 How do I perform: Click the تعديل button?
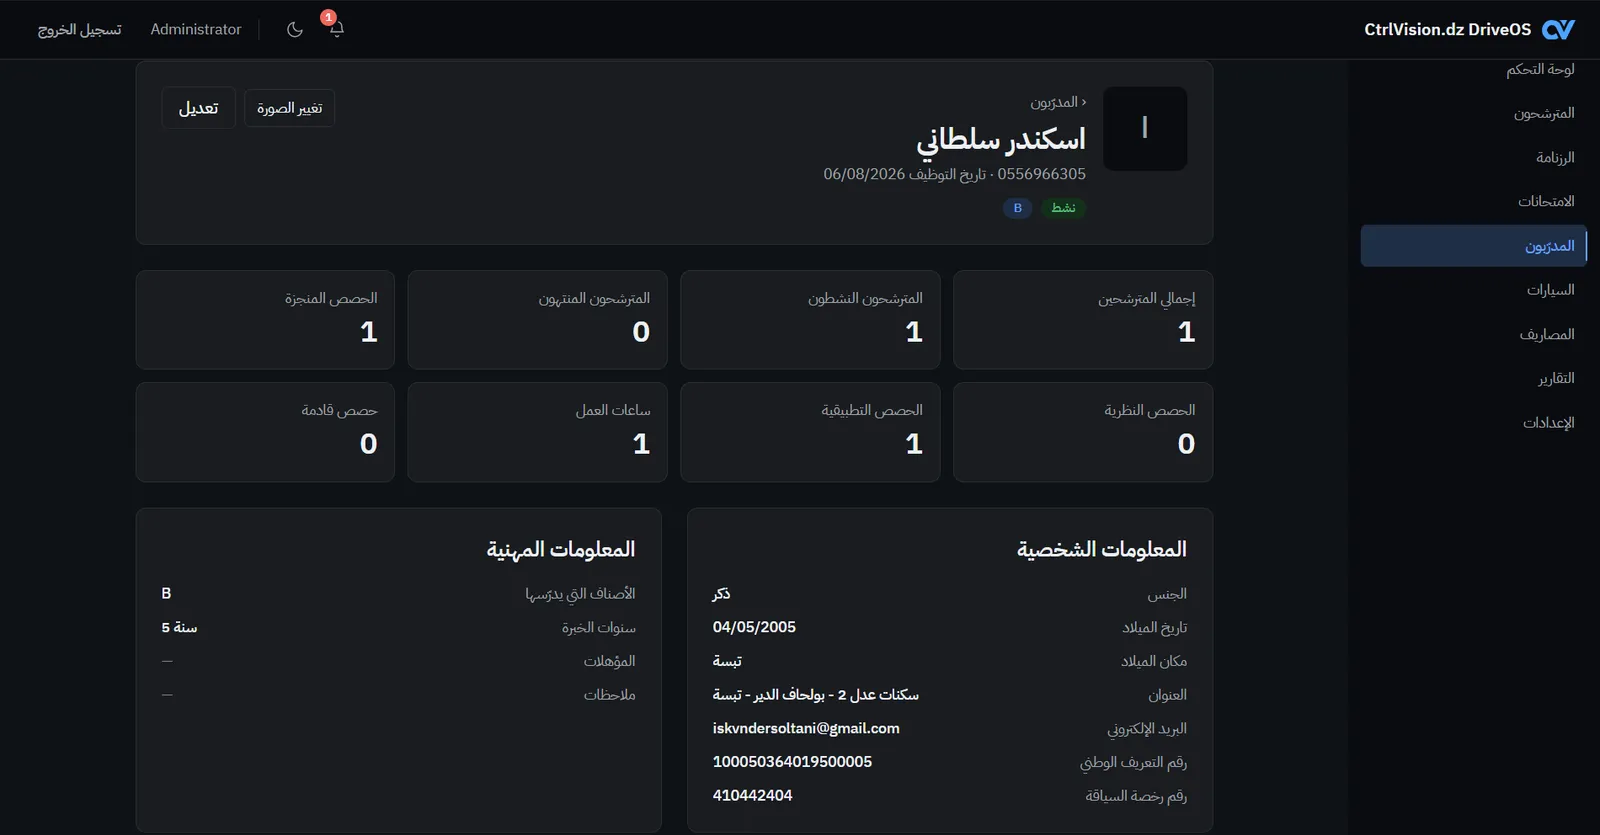[x=198, y=108]
